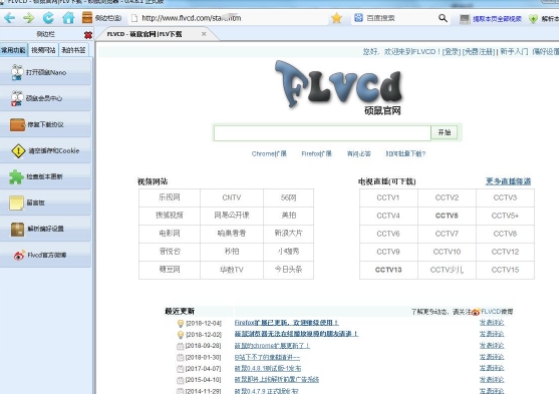Viewport: 559px width, 394px height.
Task: Go to the home page icon
Action: pyautogui.click(x=68, y=17)
